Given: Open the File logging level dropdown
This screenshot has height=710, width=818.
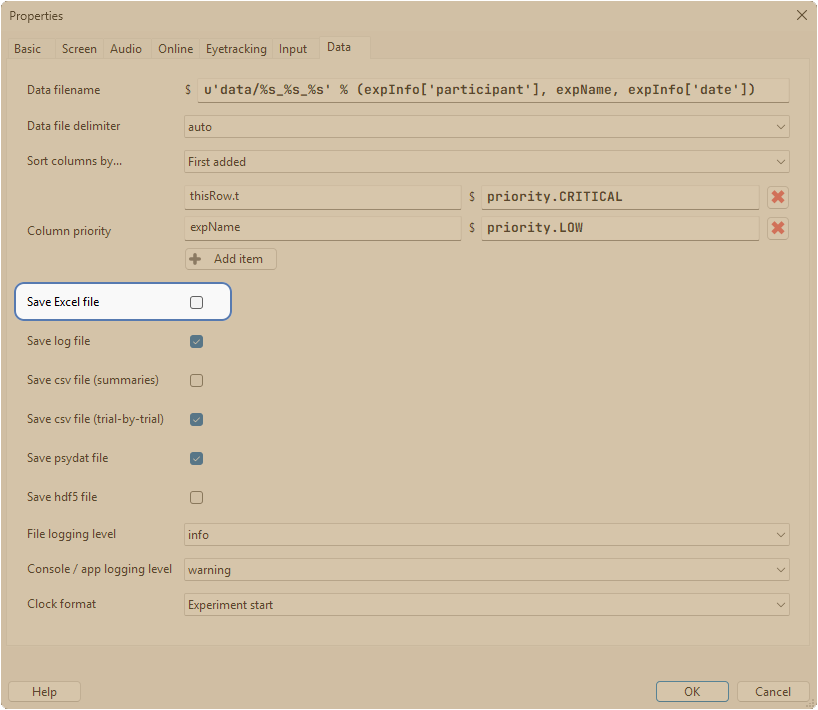Looking at the screenshot, I should tap(486, 535).
